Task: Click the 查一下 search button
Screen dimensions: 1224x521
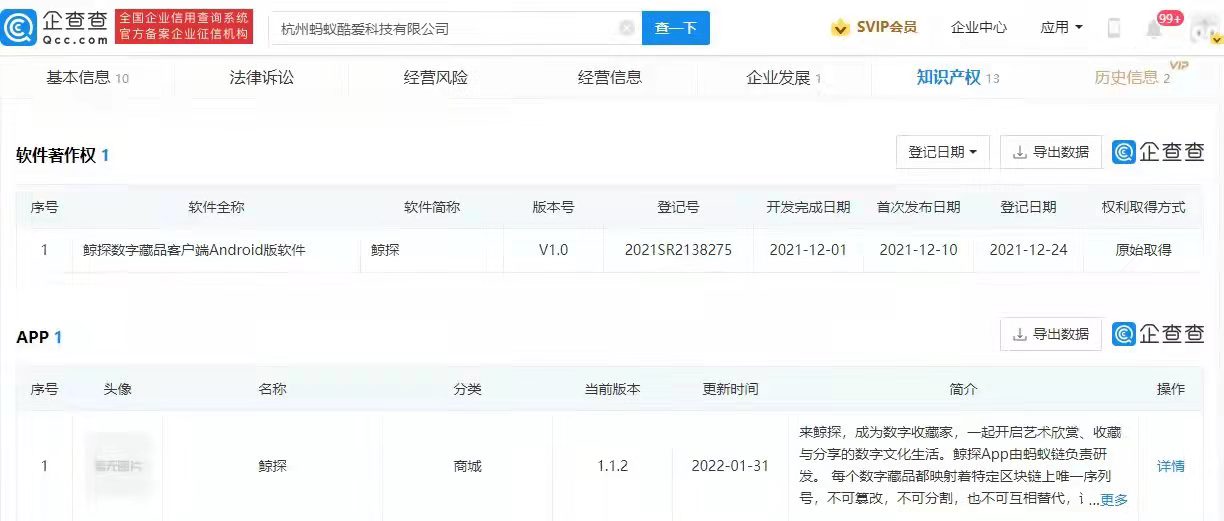Action: tap(676, 28)
